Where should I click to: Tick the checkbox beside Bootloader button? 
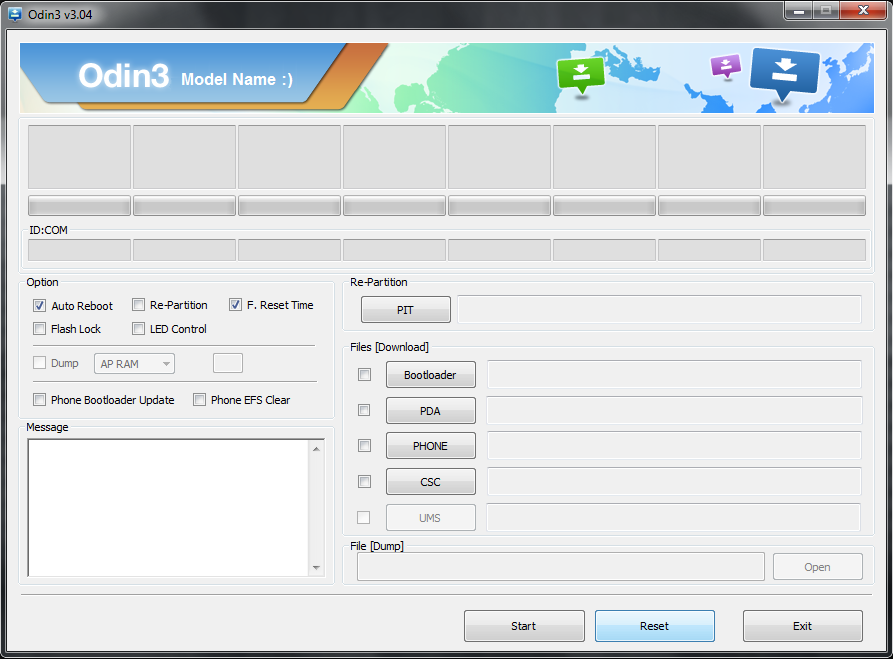pos(364,374)
